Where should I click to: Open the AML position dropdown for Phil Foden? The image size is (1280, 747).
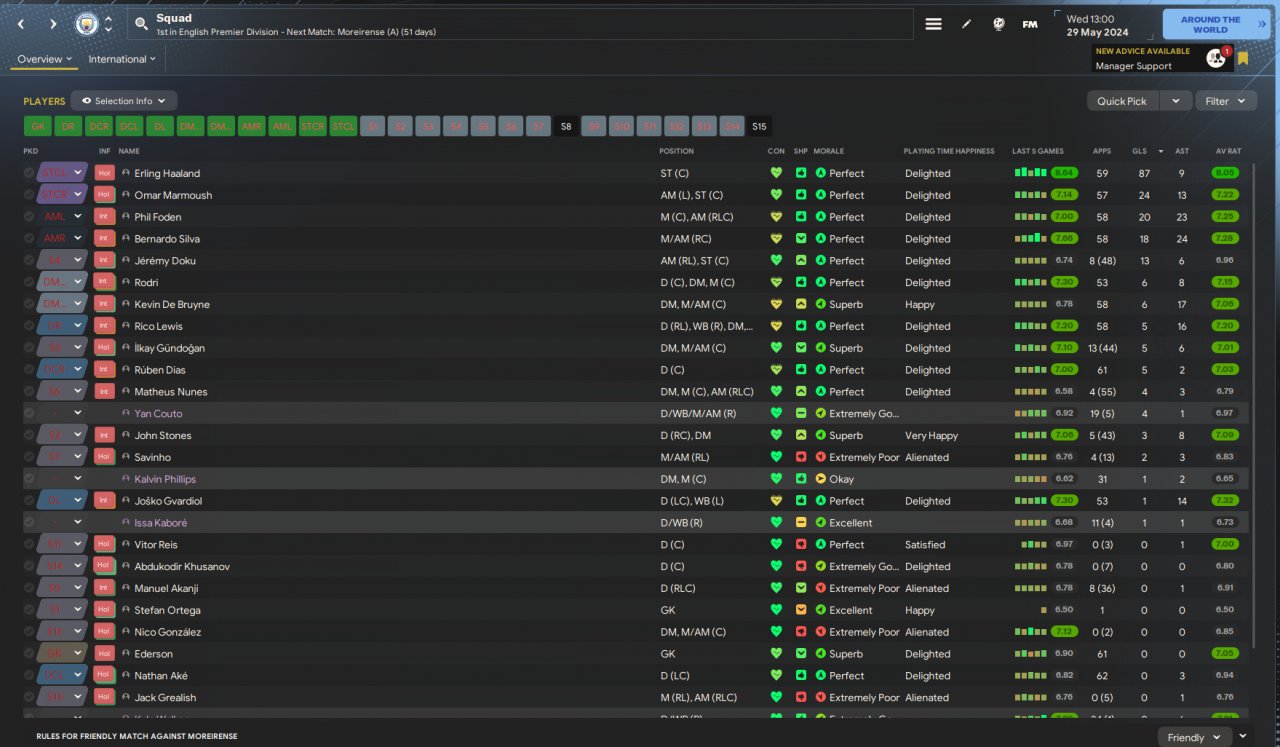62,217
